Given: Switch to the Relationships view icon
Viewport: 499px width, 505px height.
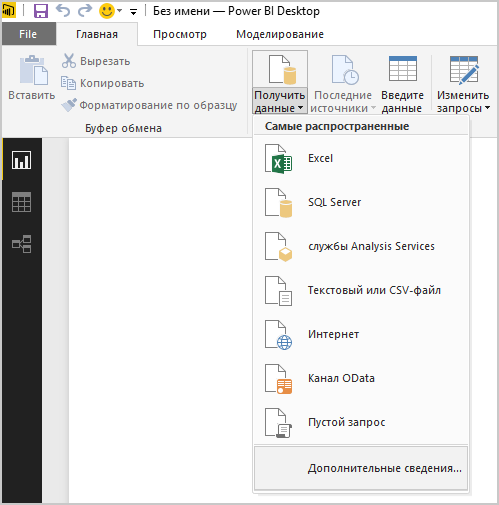Looking at the screenshot, I should pyautogui.click(x=22, y=244).
